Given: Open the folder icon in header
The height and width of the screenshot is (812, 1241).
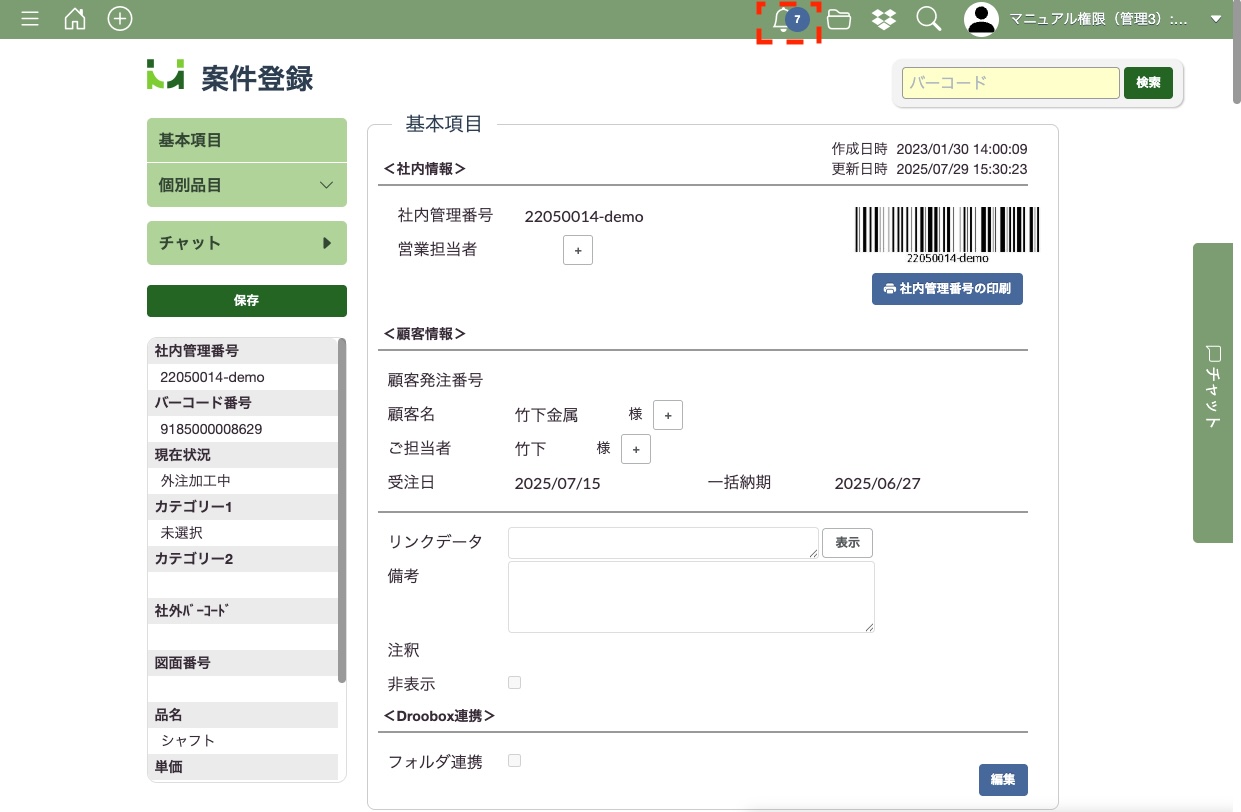Looking at the screenshot, I should (x=839, y=19).
